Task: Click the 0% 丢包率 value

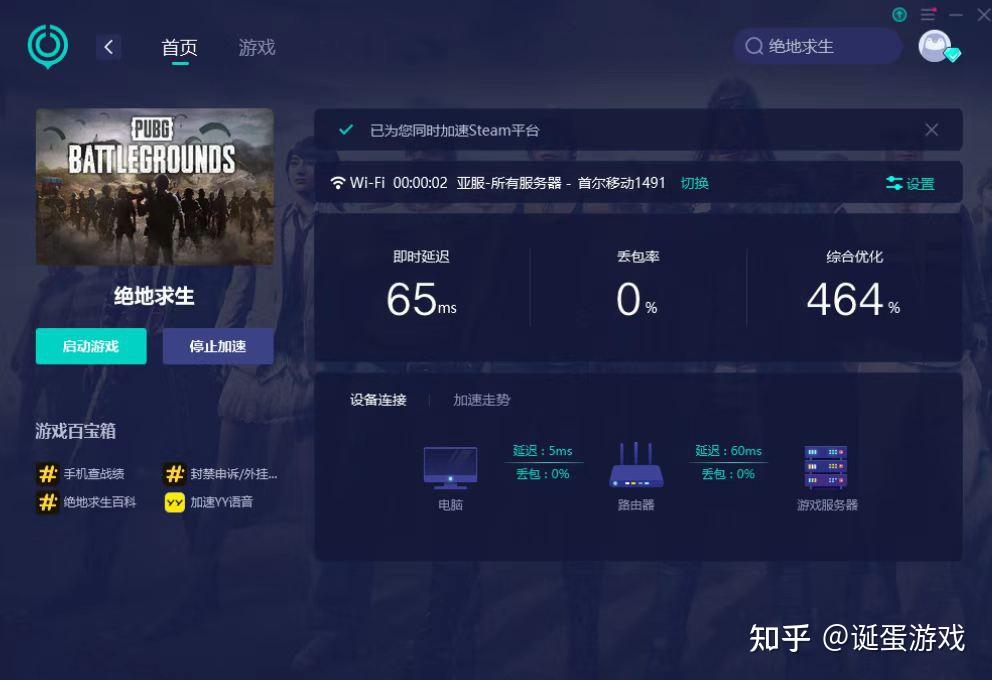Action: tap(636, 299)
